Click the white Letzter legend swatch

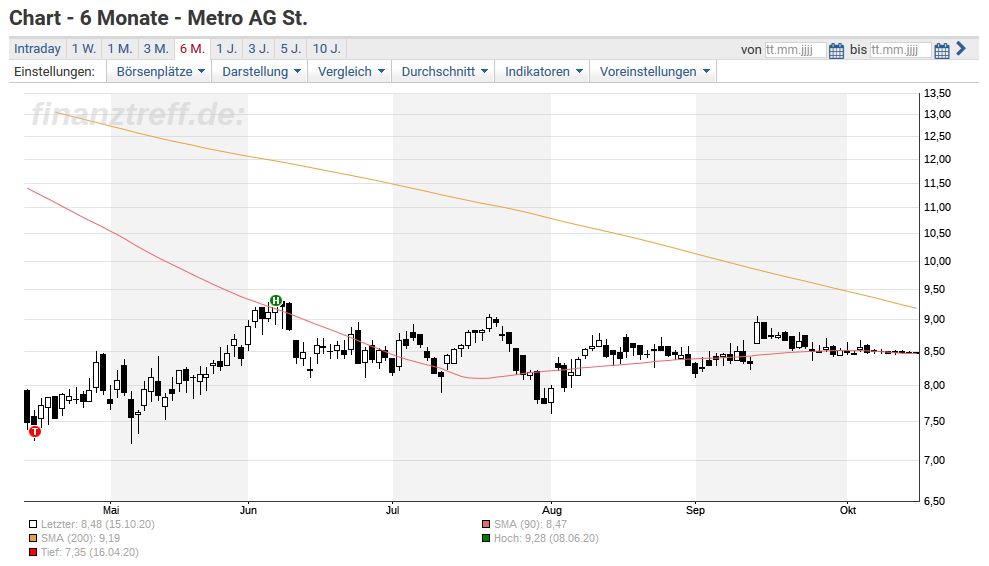[33, 524]
